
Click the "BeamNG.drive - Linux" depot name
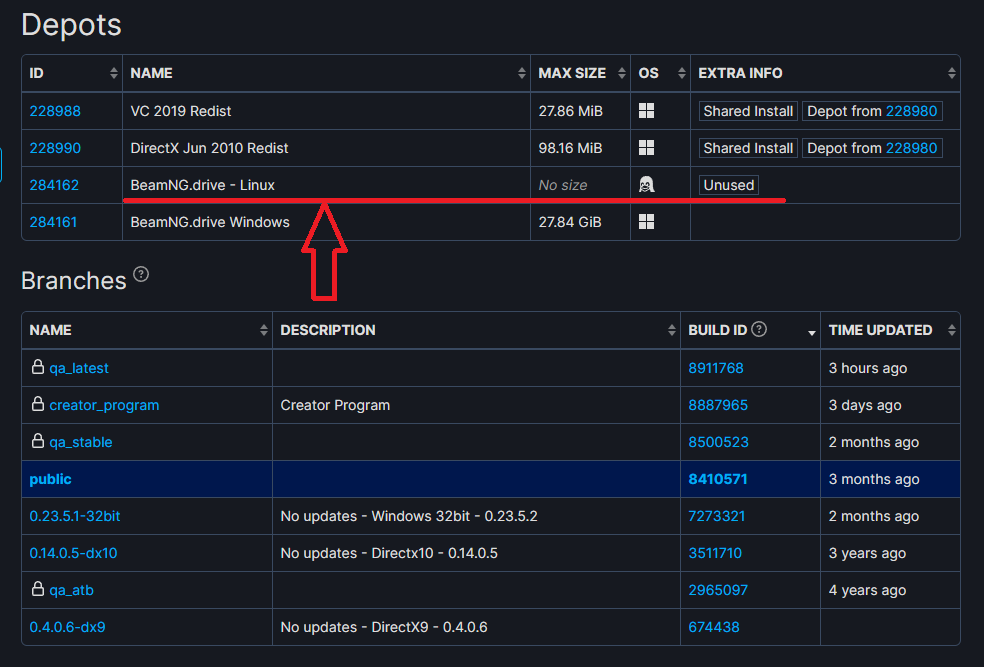[203, 185]
